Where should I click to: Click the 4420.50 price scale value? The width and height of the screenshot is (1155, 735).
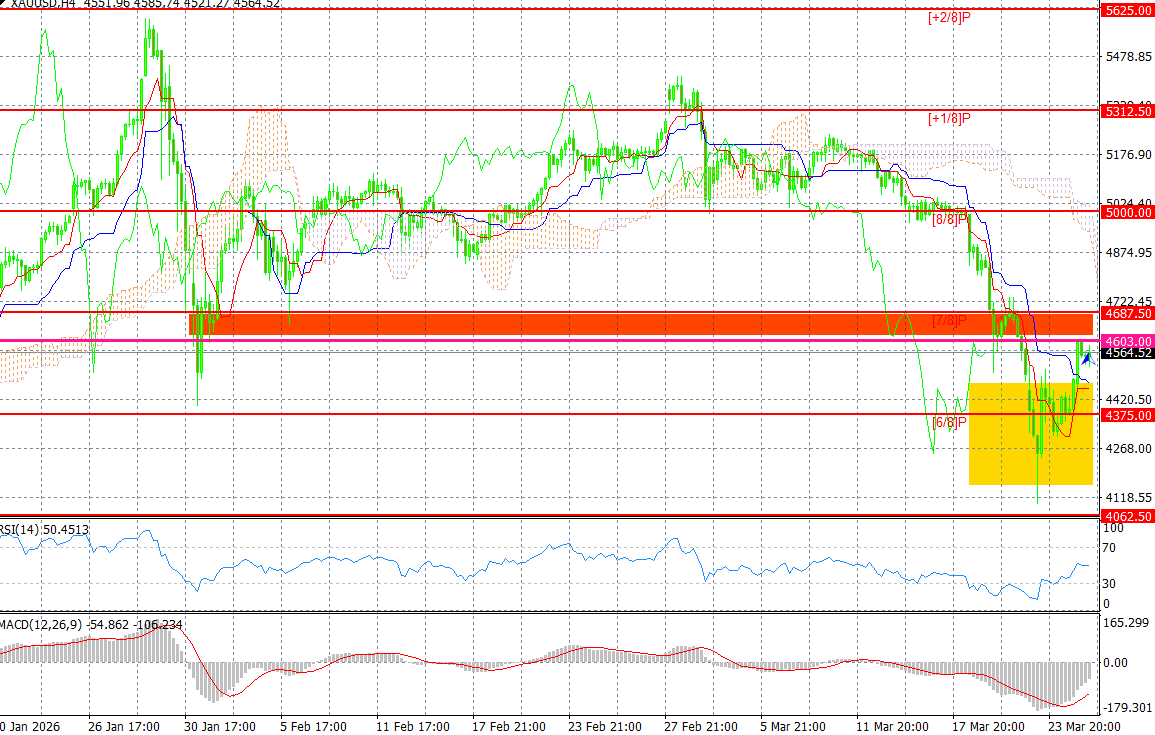tap(1128, 399)
